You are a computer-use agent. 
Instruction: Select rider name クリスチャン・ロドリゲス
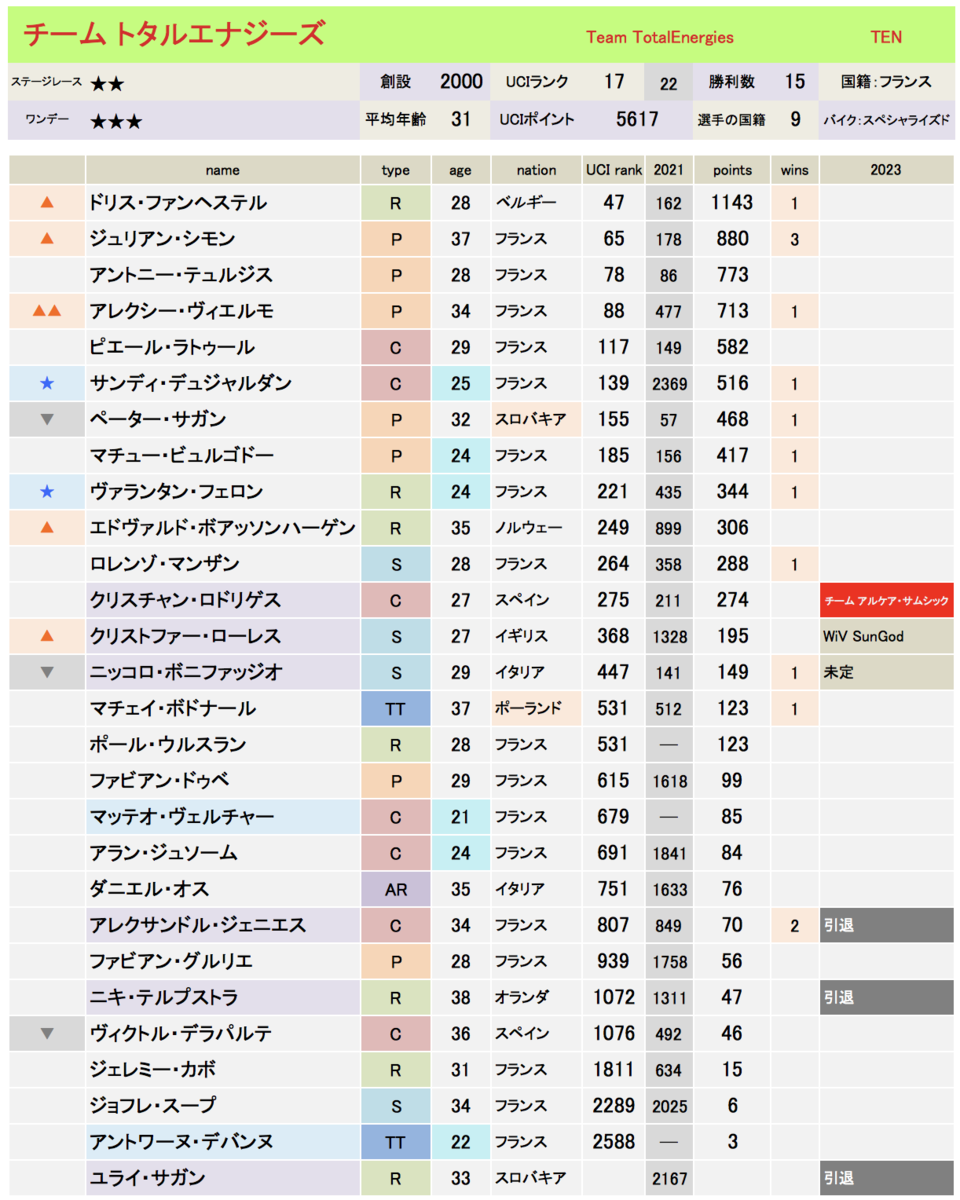pos(185,600)
